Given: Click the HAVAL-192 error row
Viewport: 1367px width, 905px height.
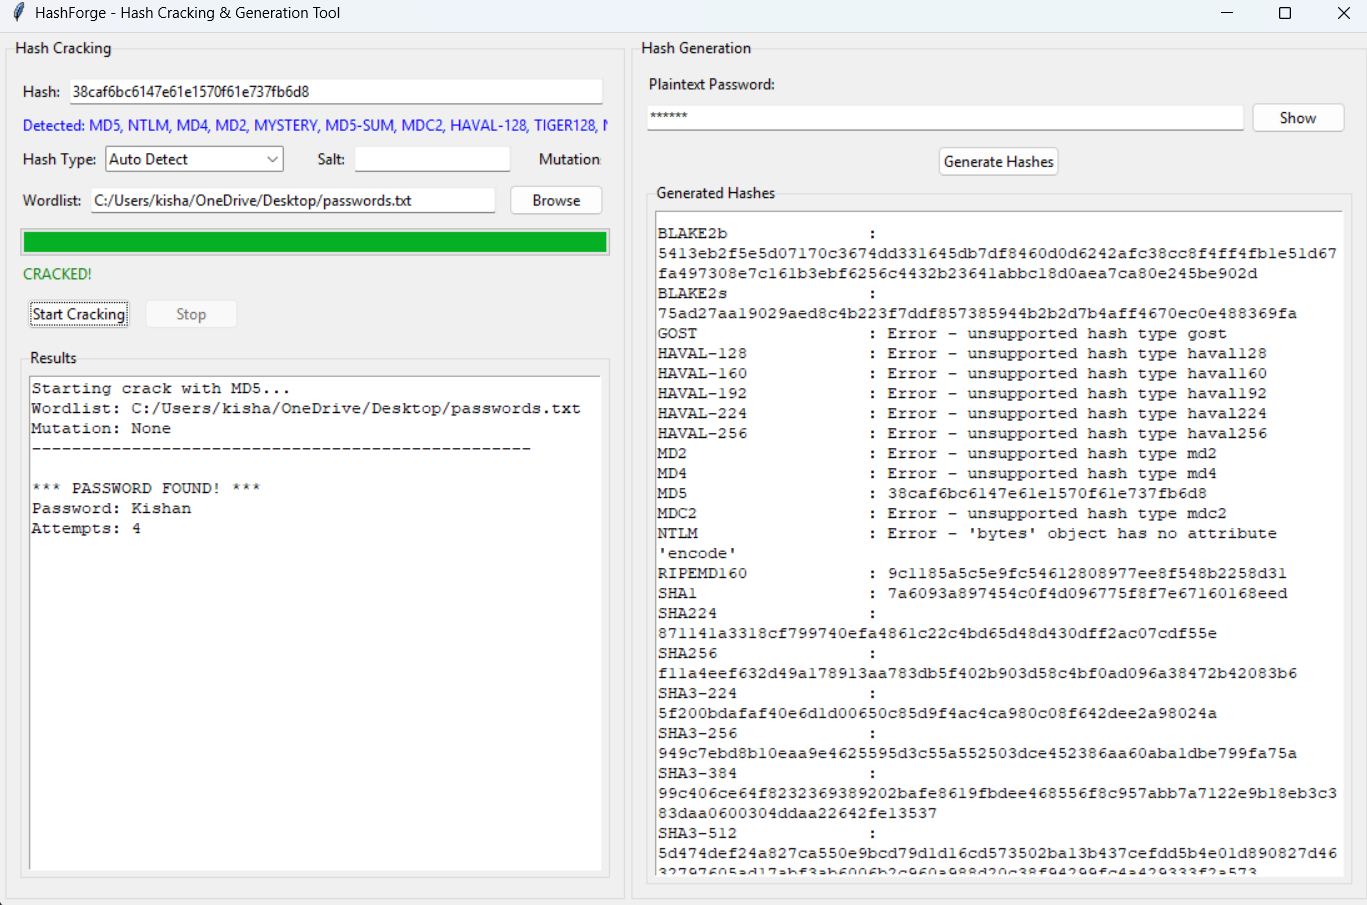Looking at the screenshot, I should pos(962,393).
